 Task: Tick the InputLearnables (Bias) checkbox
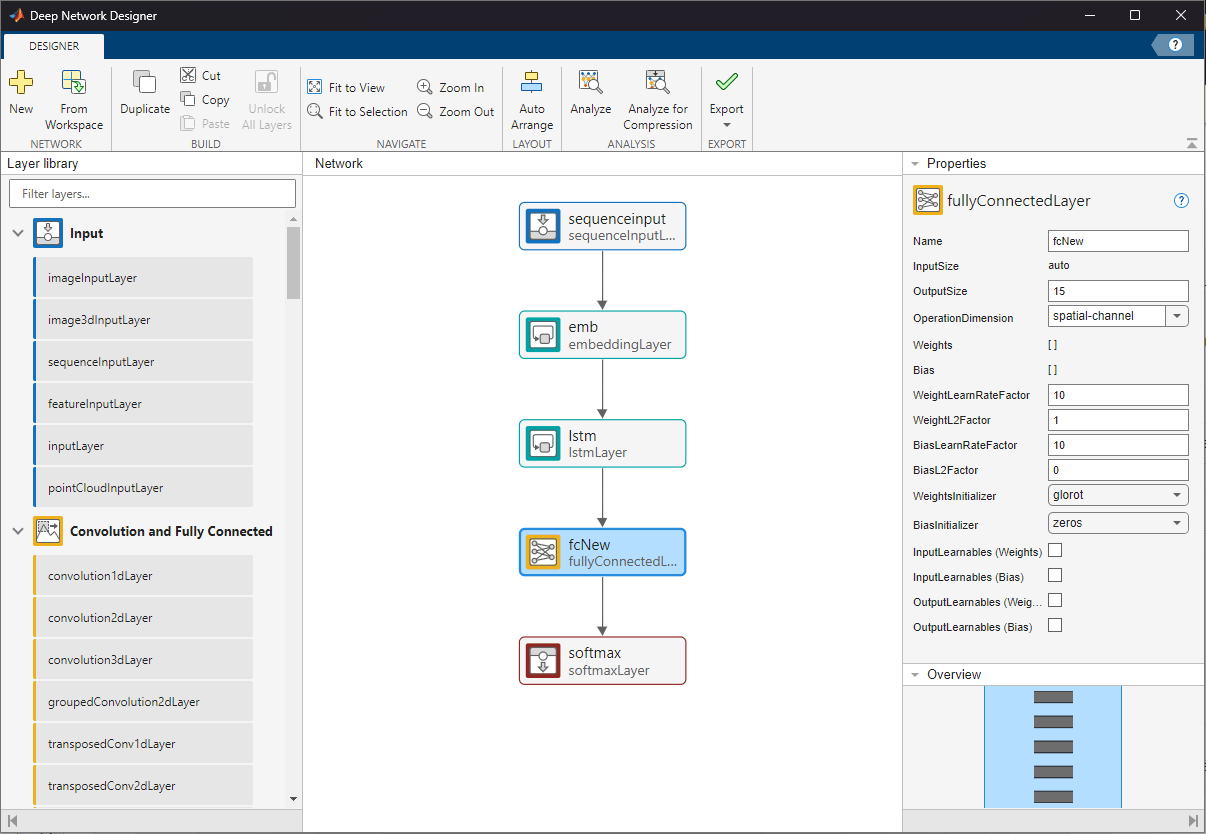[x=1054, y=576]
